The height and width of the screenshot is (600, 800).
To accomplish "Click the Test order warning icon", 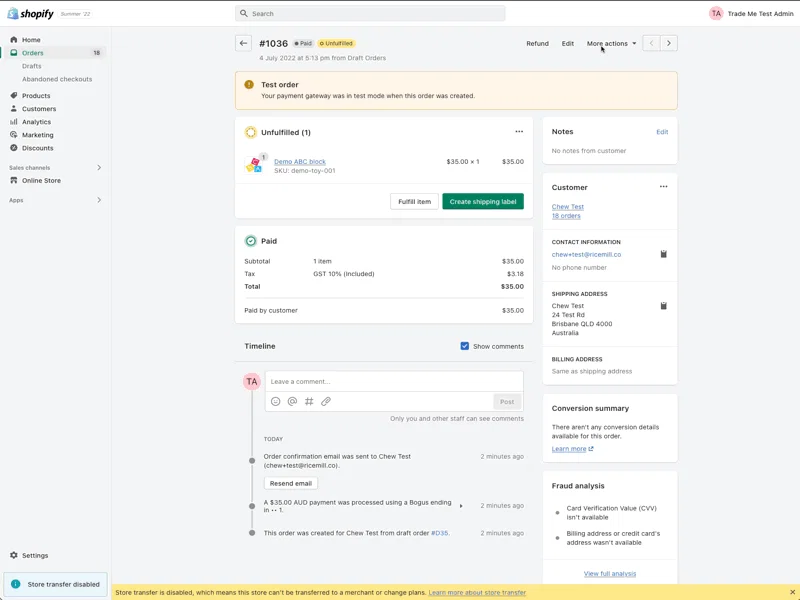I will click(249, 85).
